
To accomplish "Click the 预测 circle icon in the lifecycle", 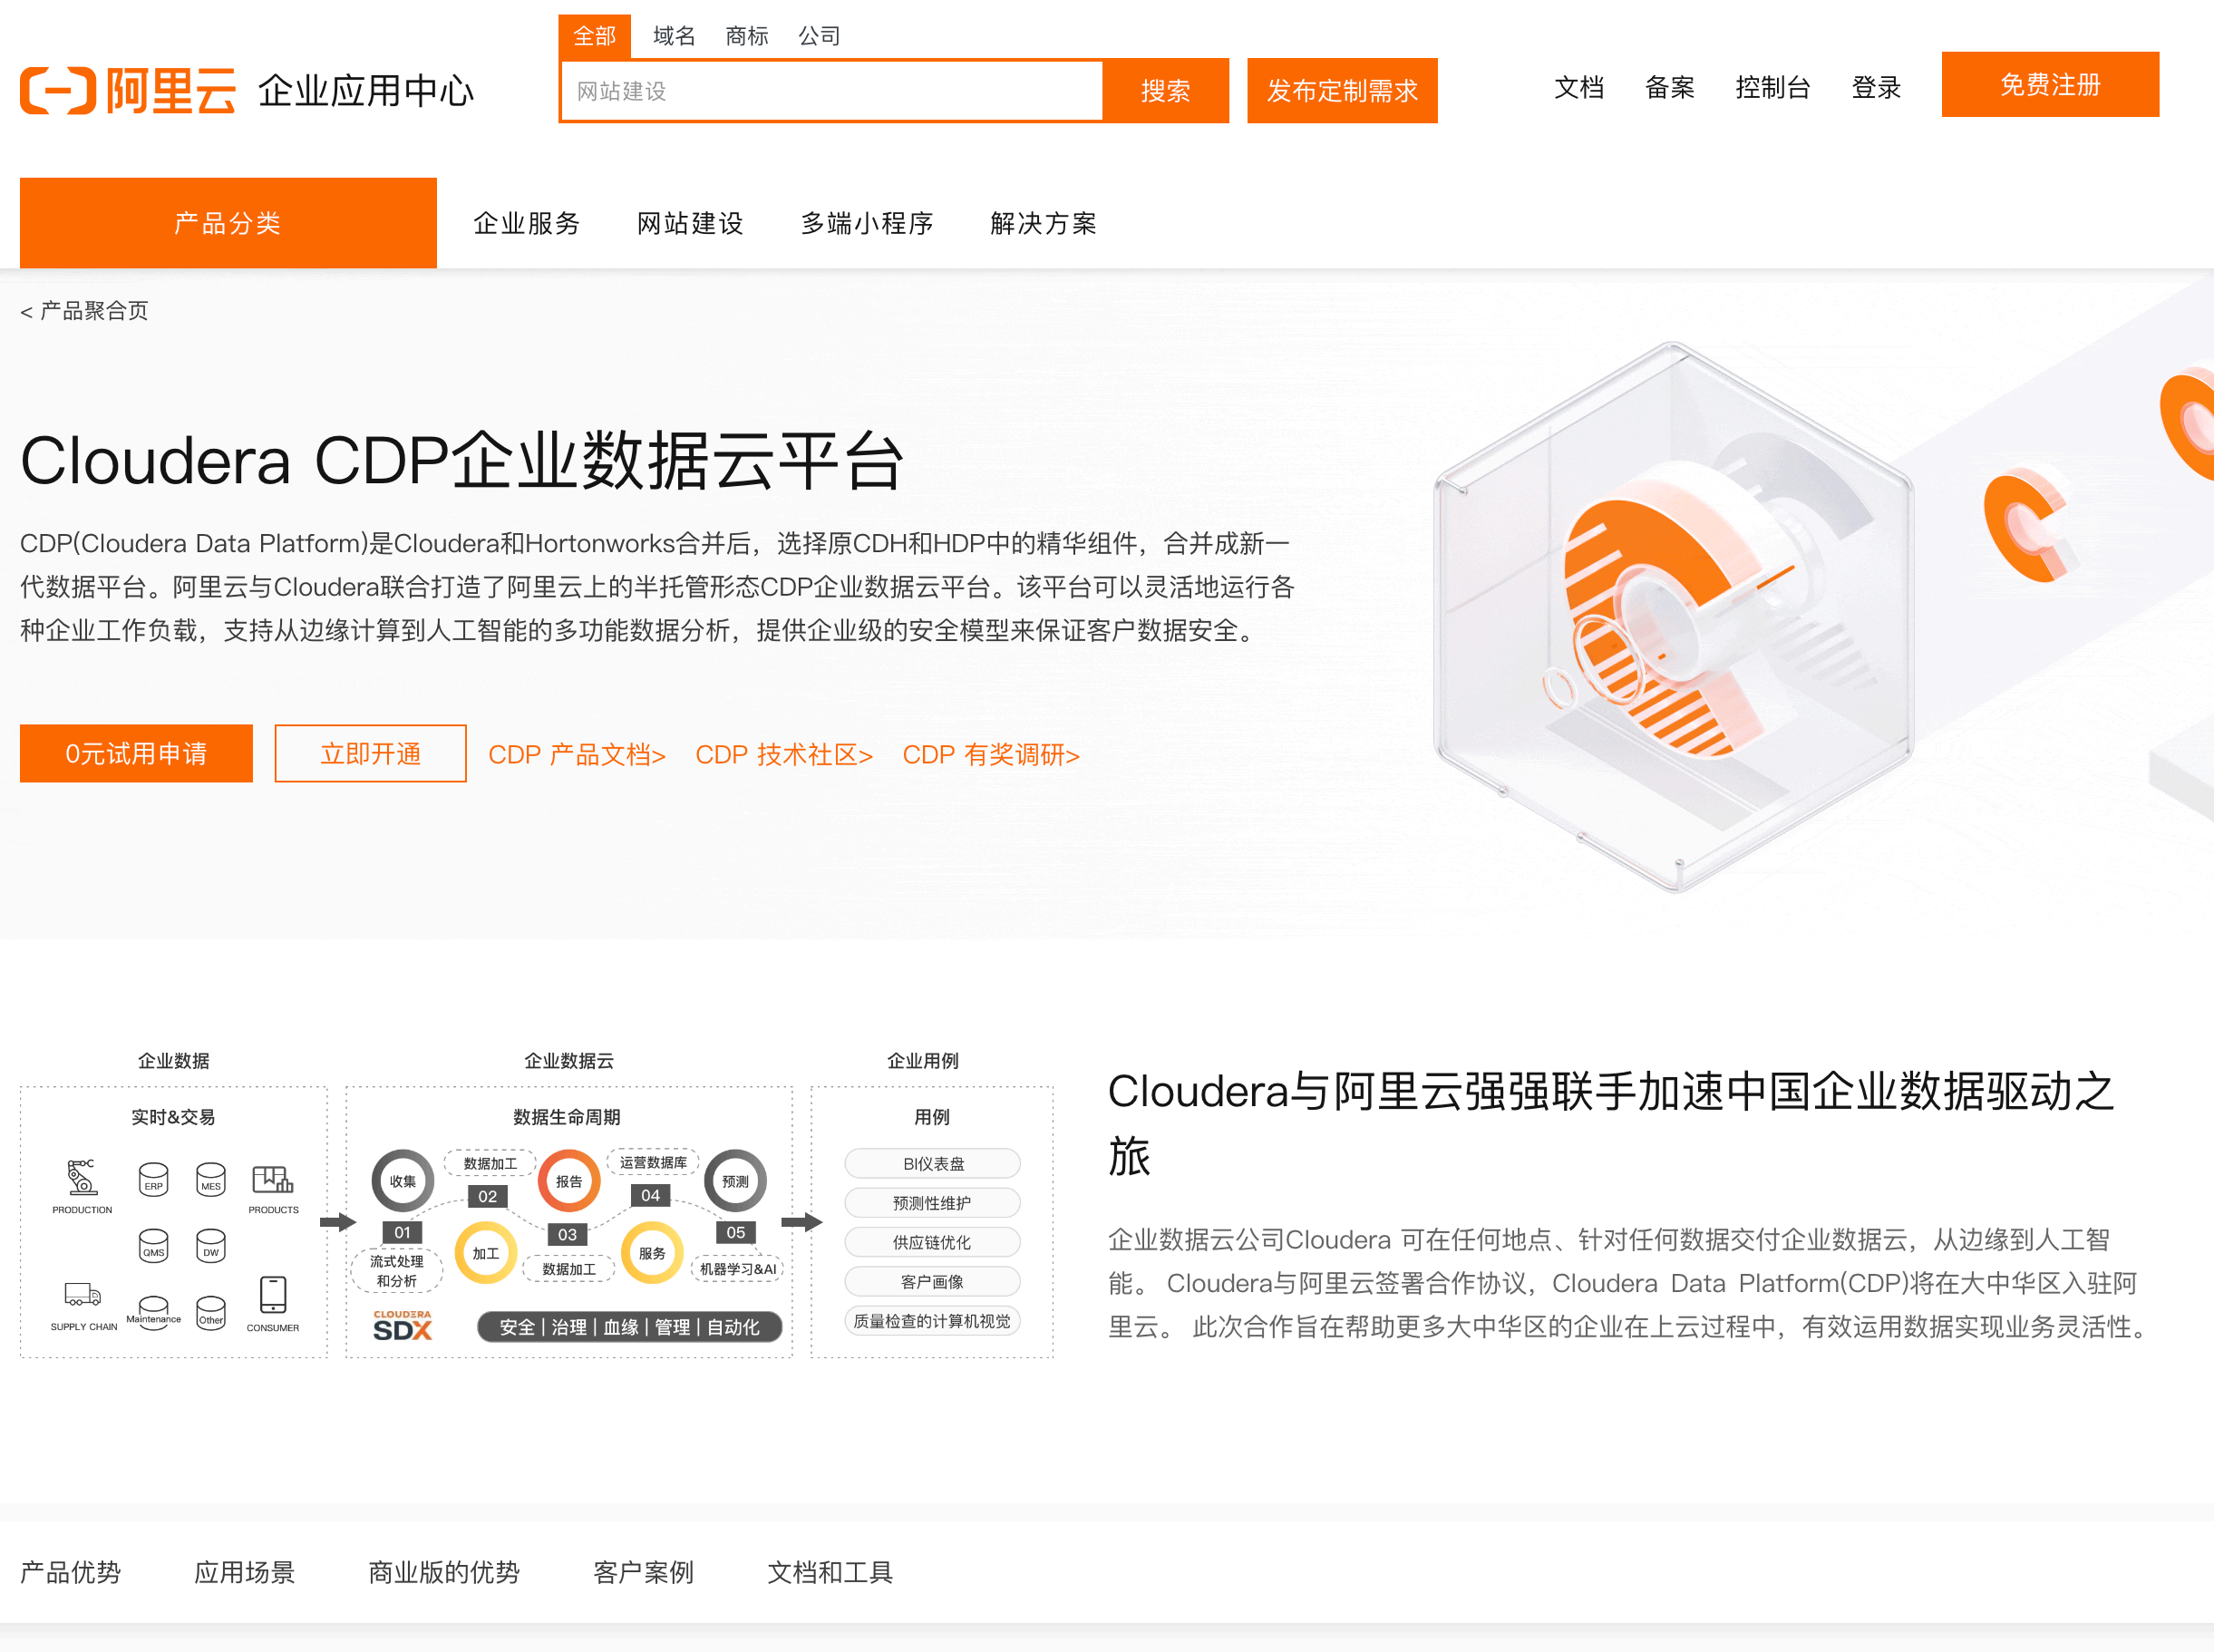I will [x=736, y=1180].
